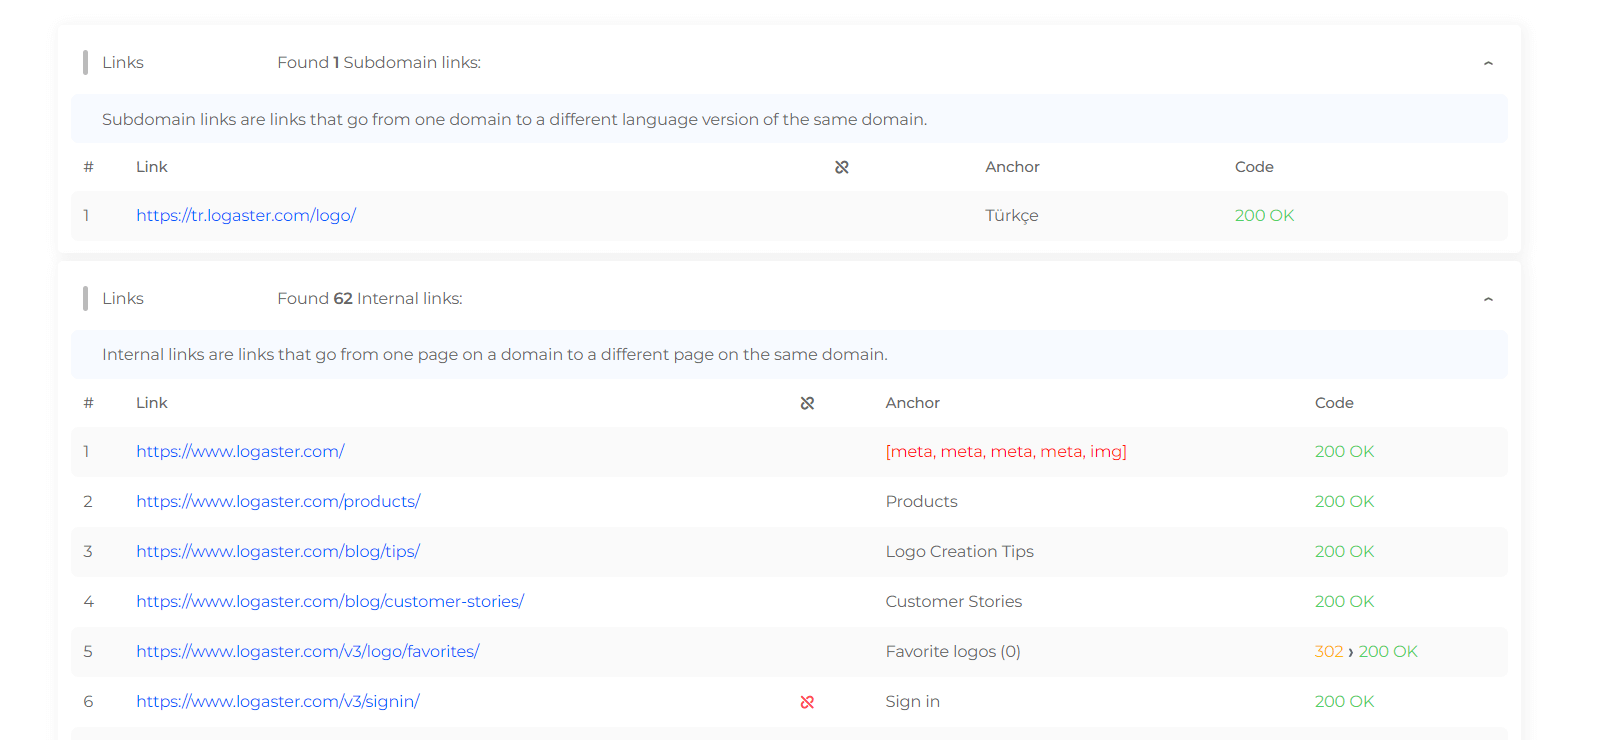Click the Logo Creation Tips anchor text
The height and width of the screenshot is (740, 1598).
959,551
